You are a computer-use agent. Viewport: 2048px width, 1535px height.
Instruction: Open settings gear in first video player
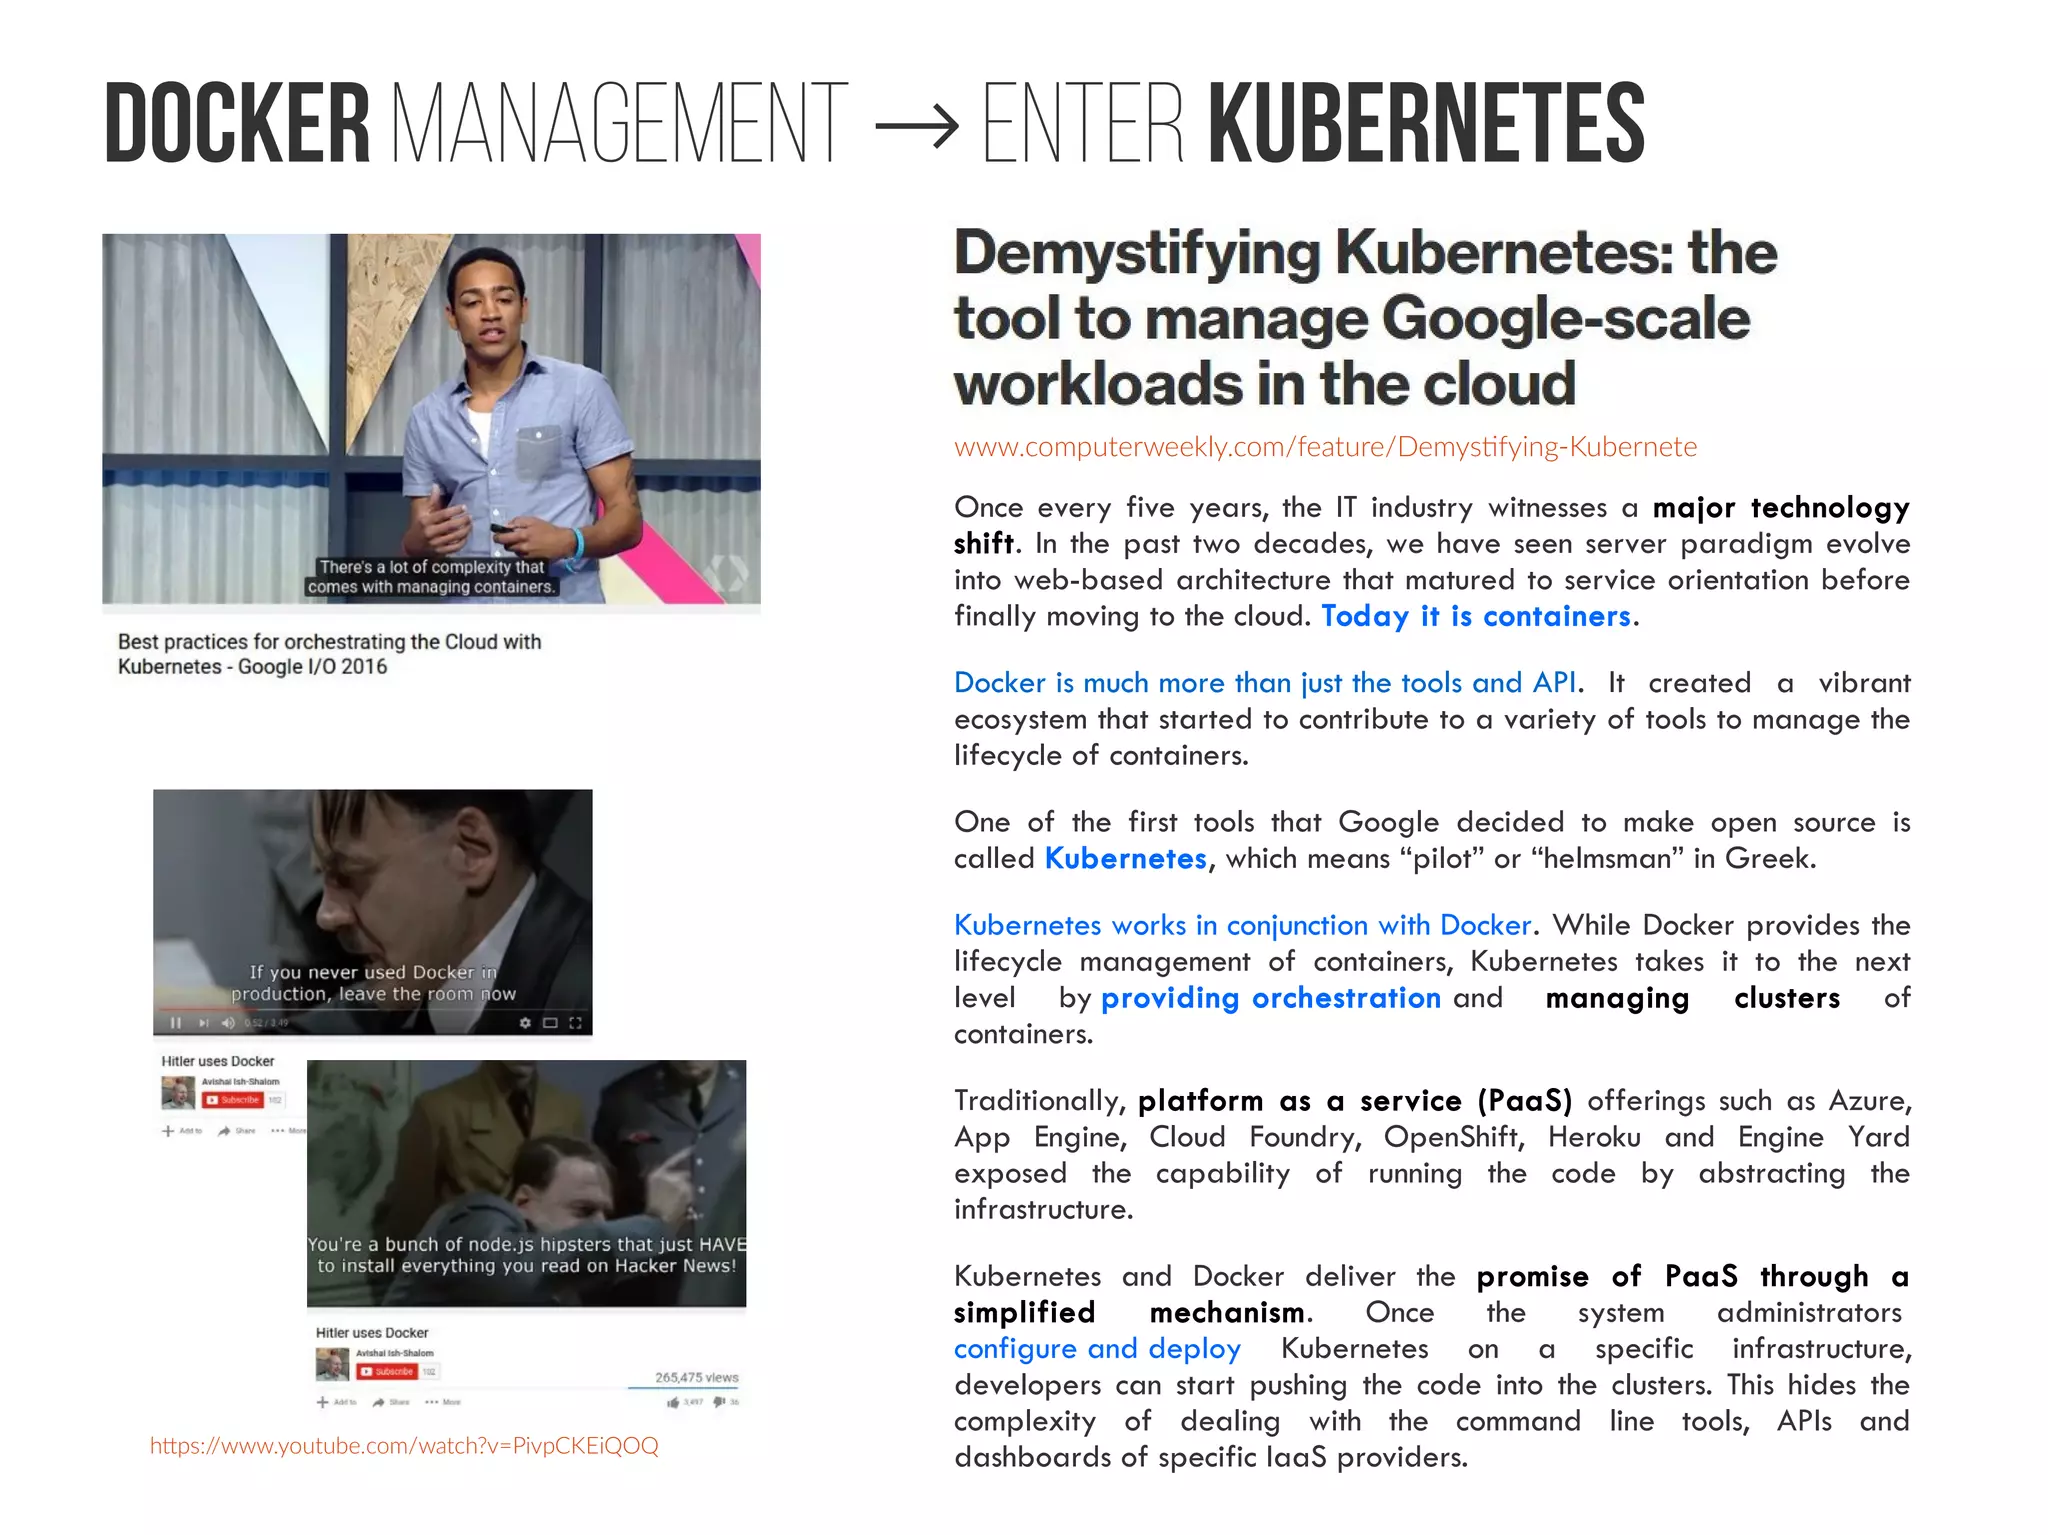(x=525, y=1023)
